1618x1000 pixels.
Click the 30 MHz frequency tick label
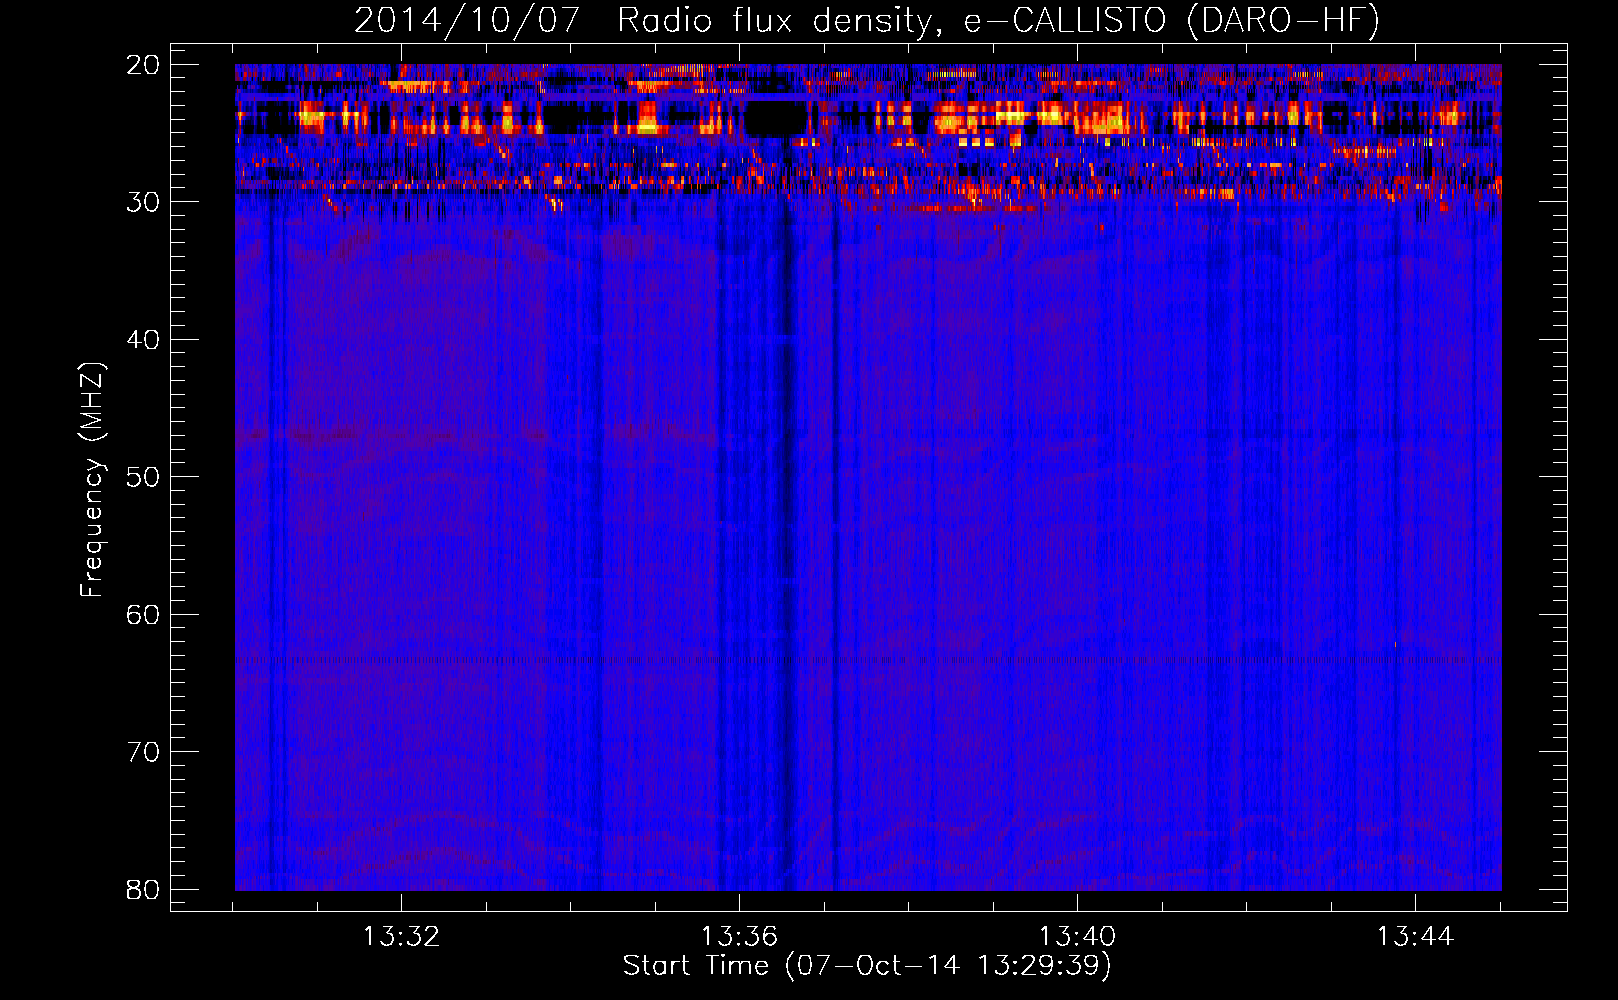point(143,202)
